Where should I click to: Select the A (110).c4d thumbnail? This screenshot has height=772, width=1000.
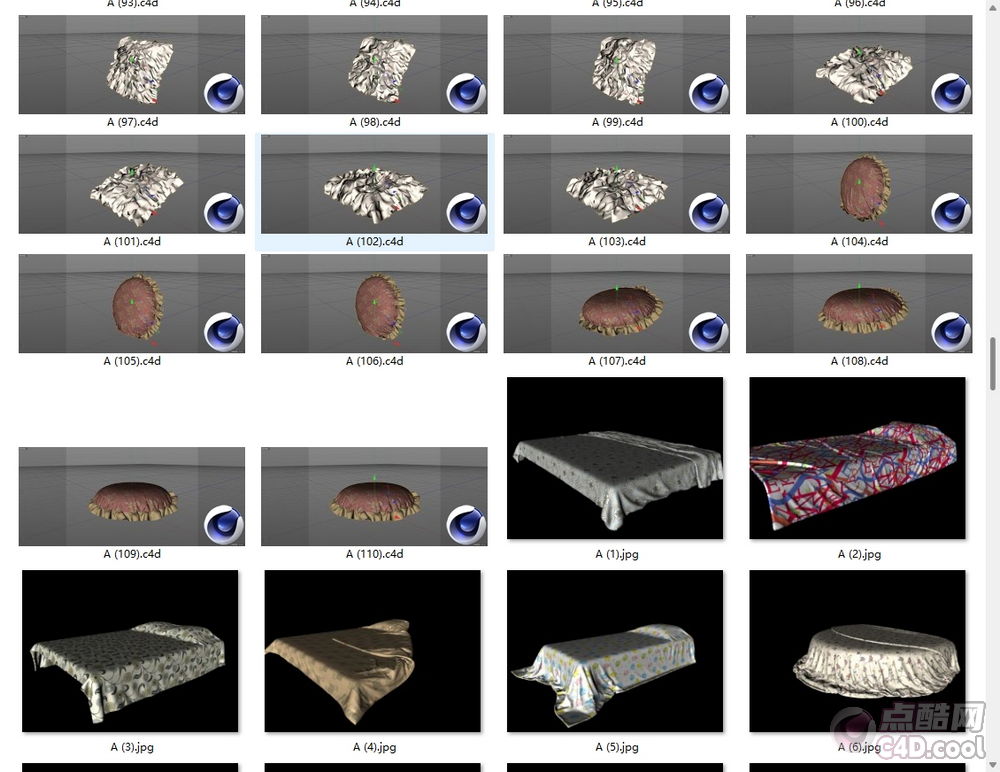point(374,496)
